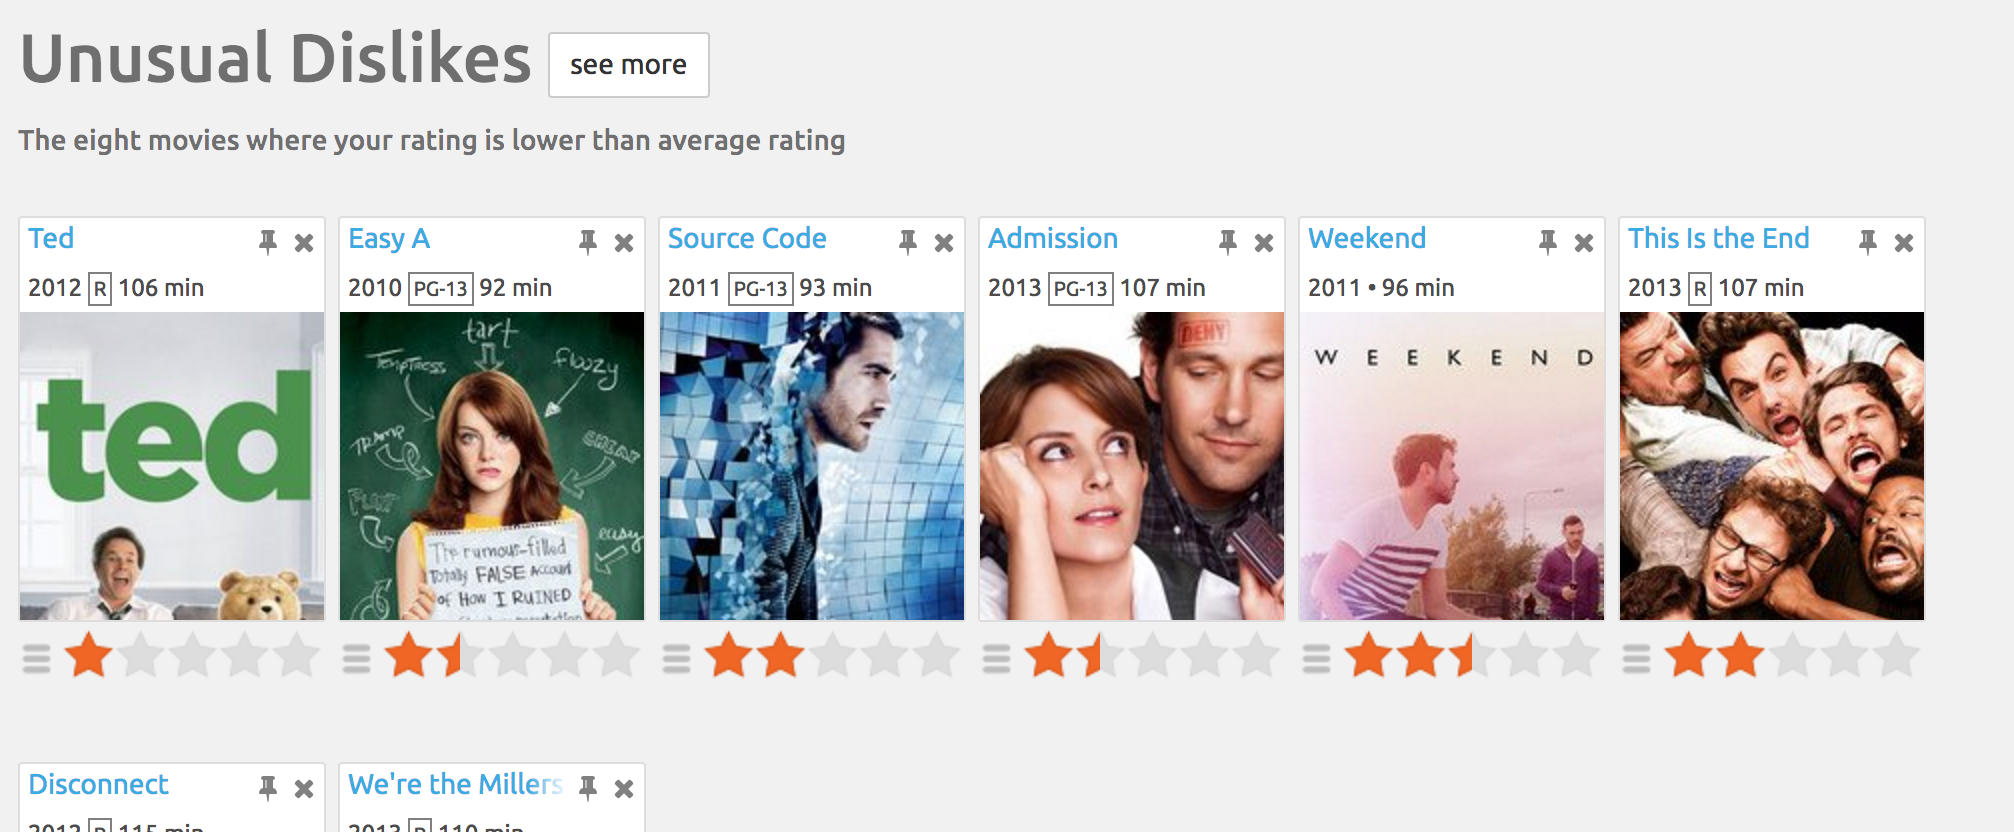Pin the Weekend movie card
The height and width of the screenshot is (832, 2014).
(1546, 241)
